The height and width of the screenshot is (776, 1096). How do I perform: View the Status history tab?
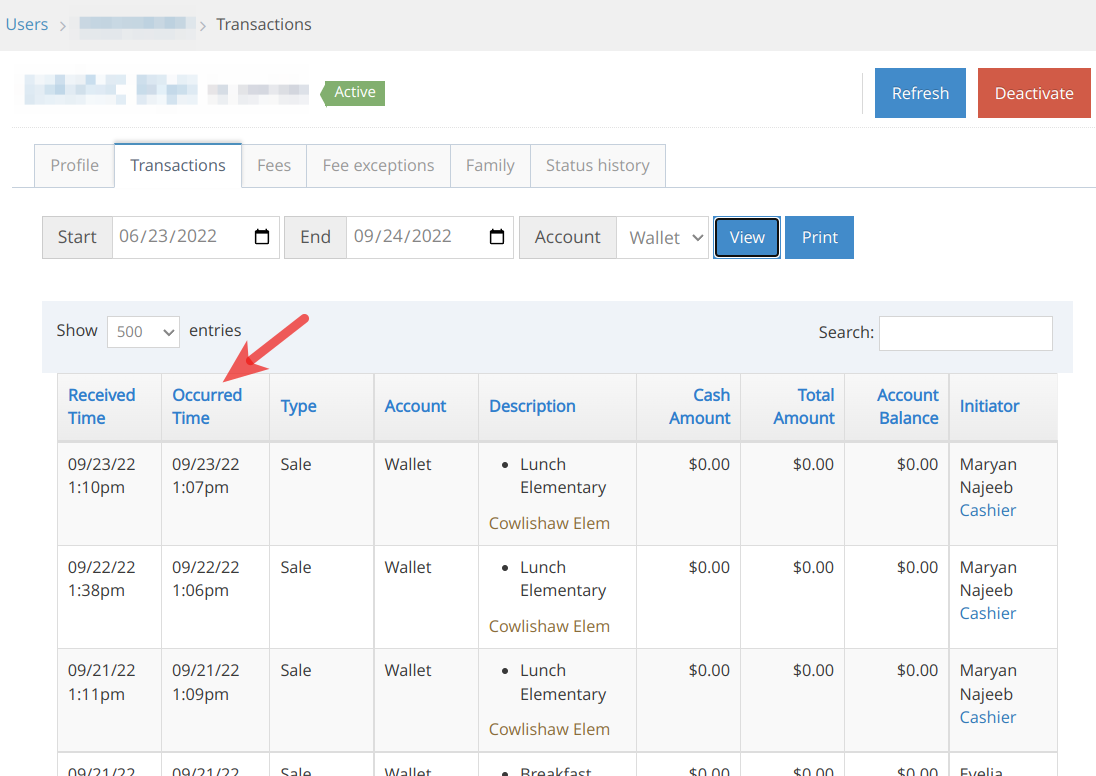pyautogui.click(x=598, y=166)
